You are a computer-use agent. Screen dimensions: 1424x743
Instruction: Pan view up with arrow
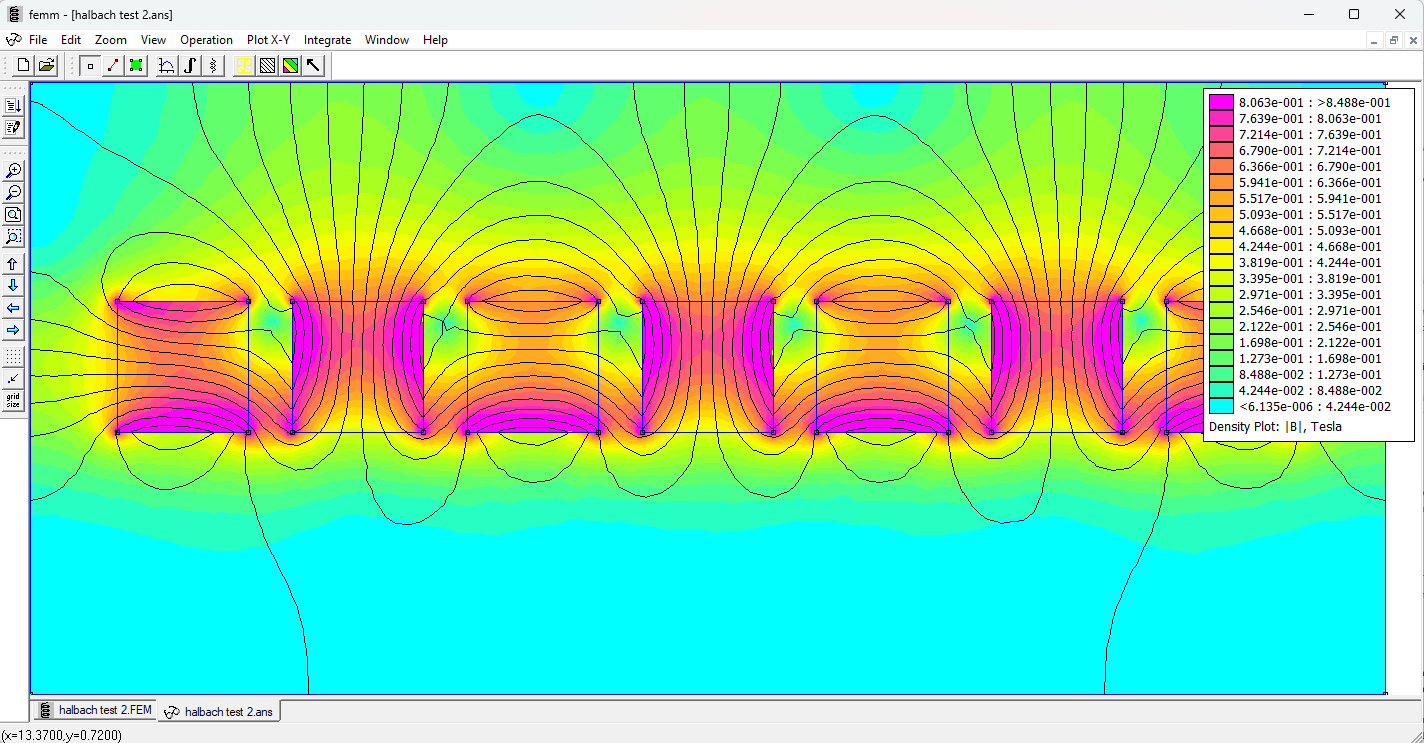(13, 264)
